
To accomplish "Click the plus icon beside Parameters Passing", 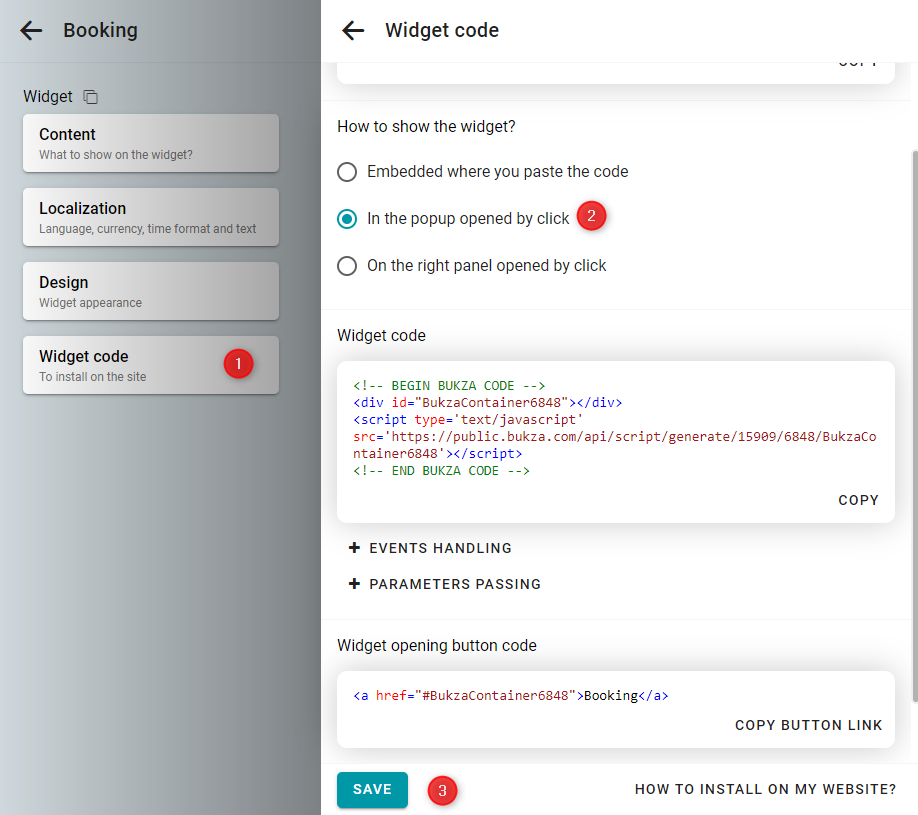I will click(354, 584).
